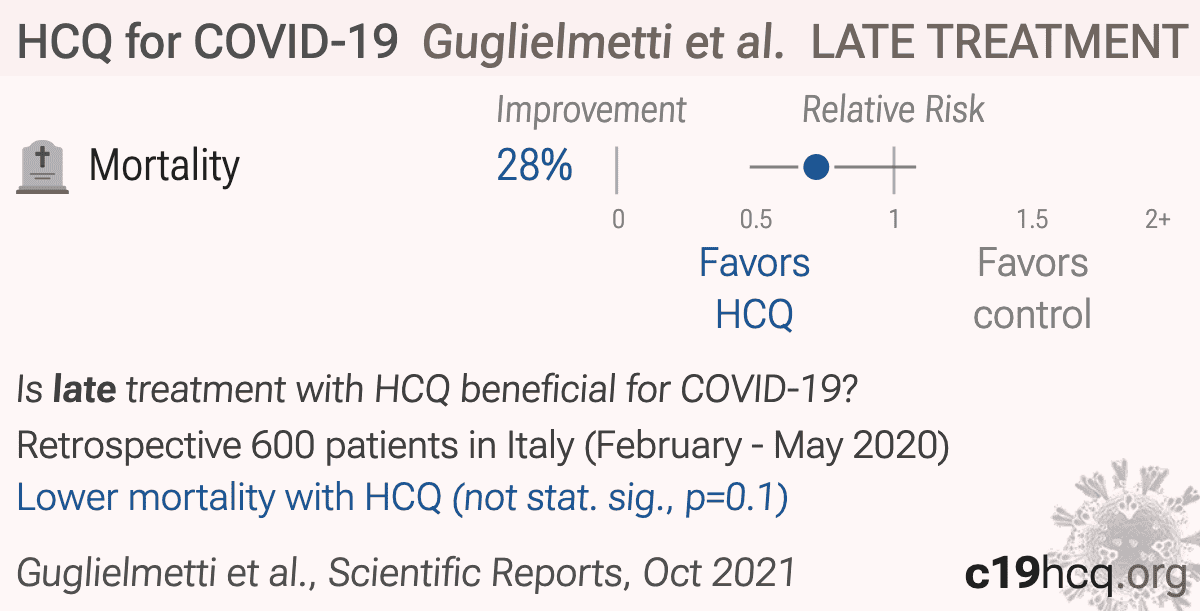This screenshot has height=611, width=1200.
Task: Click the blue relative risk data point
Action: coord(816,167)
